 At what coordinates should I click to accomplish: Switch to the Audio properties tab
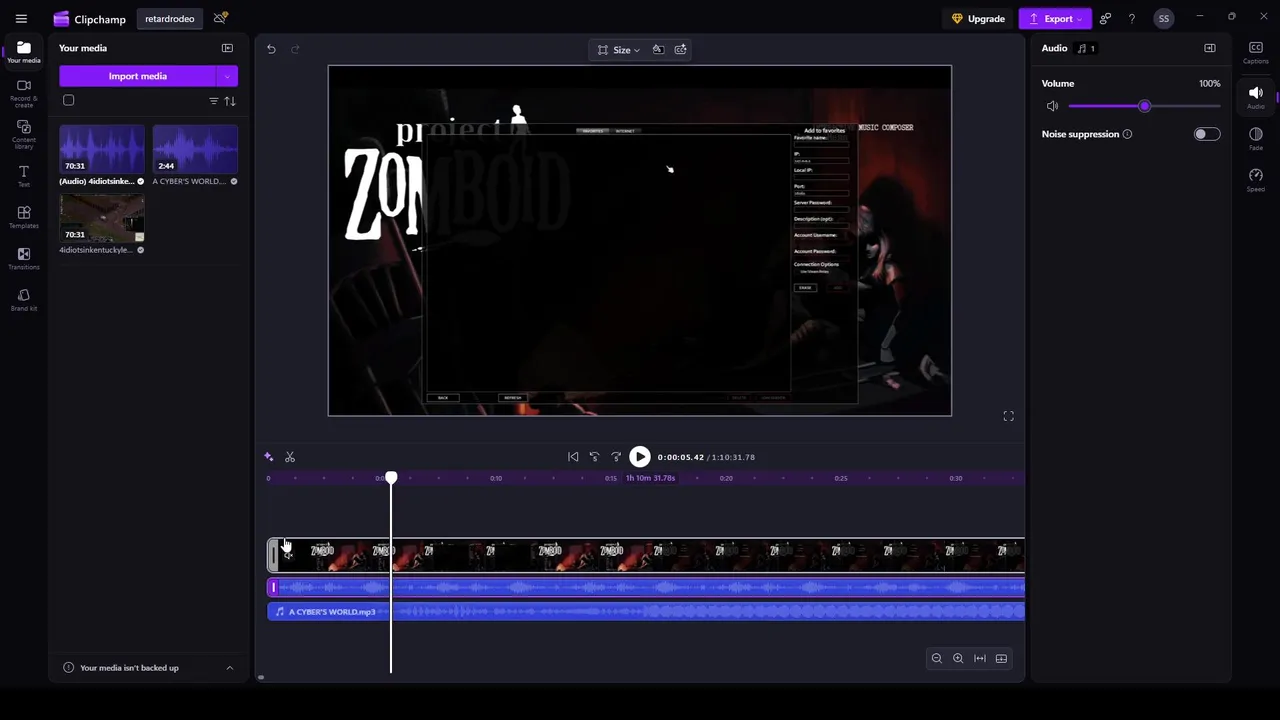(1256, 97)
